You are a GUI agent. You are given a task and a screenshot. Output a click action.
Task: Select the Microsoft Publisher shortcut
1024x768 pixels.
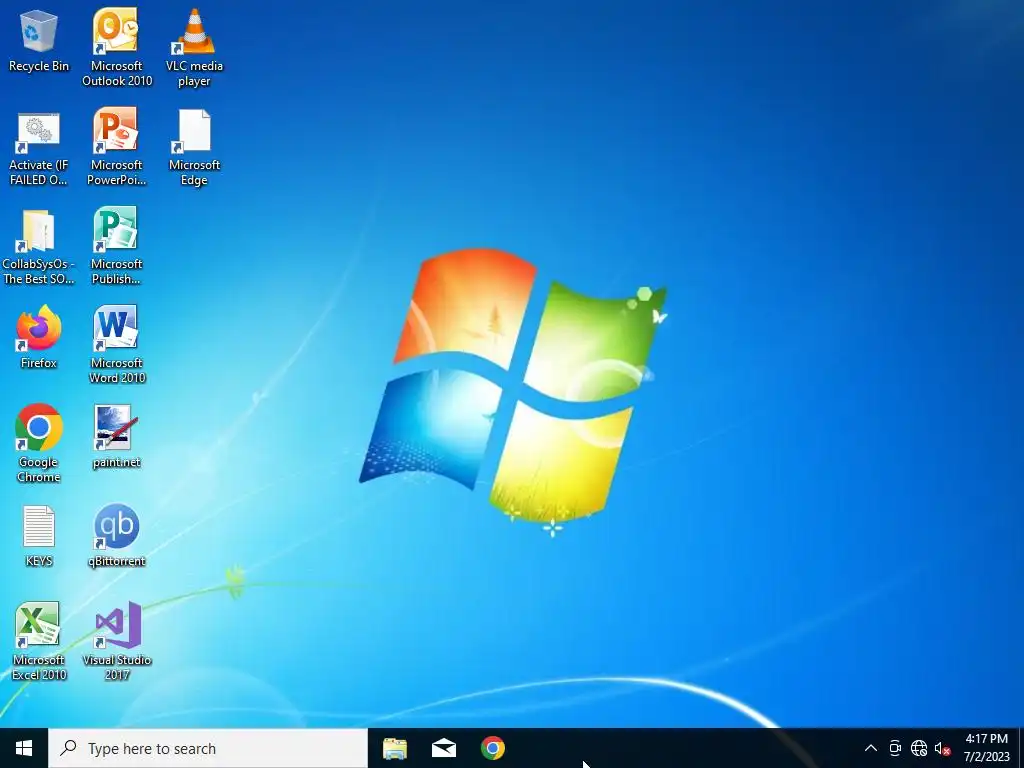tap(116, 246)
